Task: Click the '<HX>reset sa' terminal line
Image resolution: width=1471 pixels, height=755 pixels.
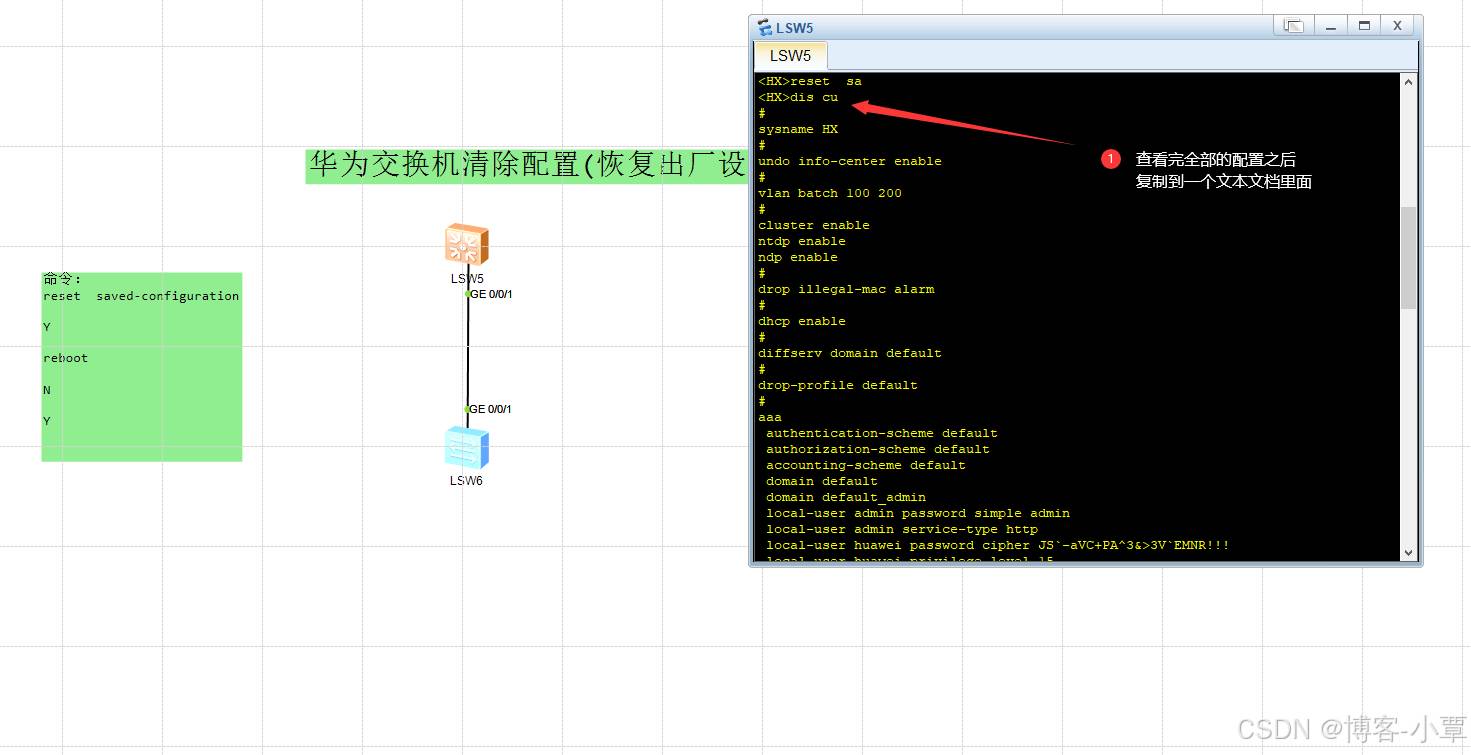Action: tap(810, 81)
